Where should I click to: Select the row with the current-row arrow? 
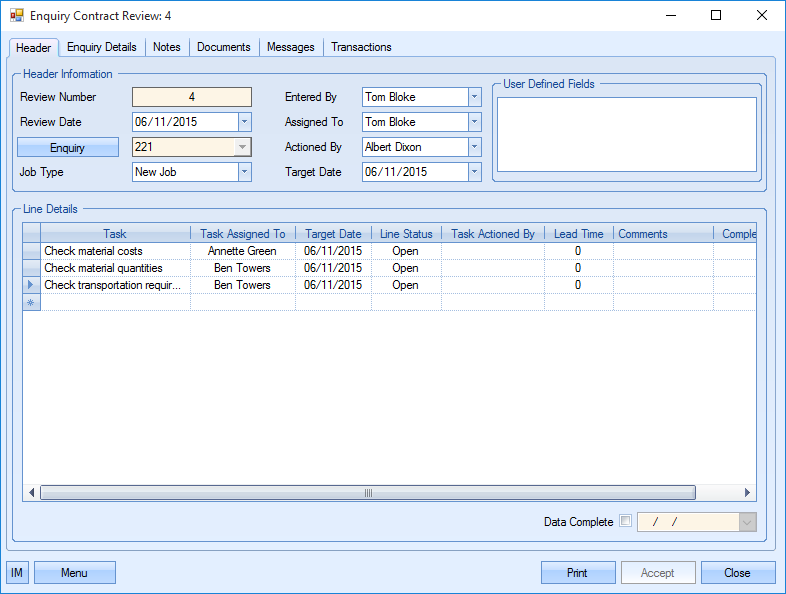point(31,285)
